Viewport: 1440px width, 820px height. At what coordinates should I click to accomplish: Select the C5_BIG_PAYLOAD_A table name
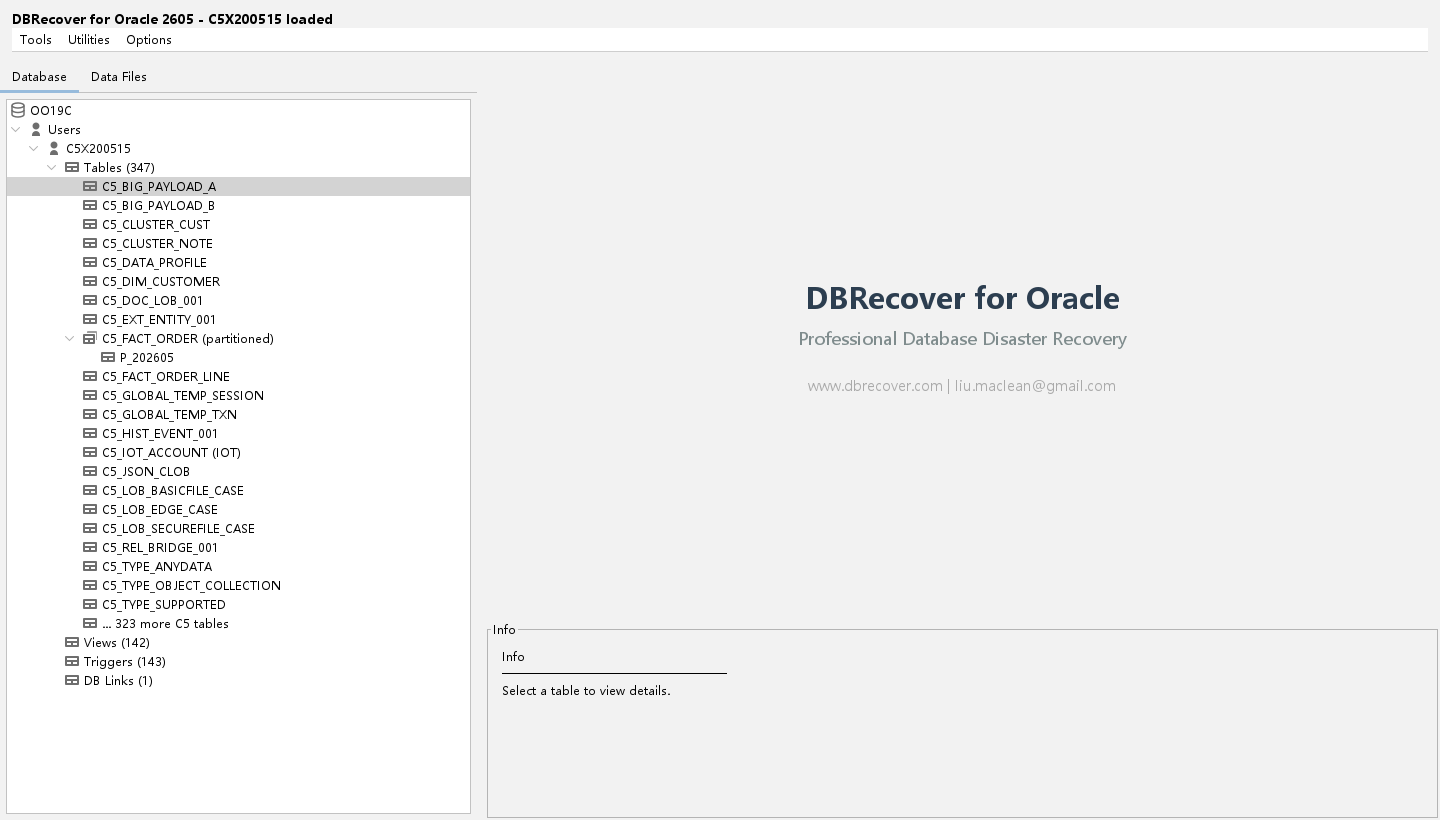[159, 187]
